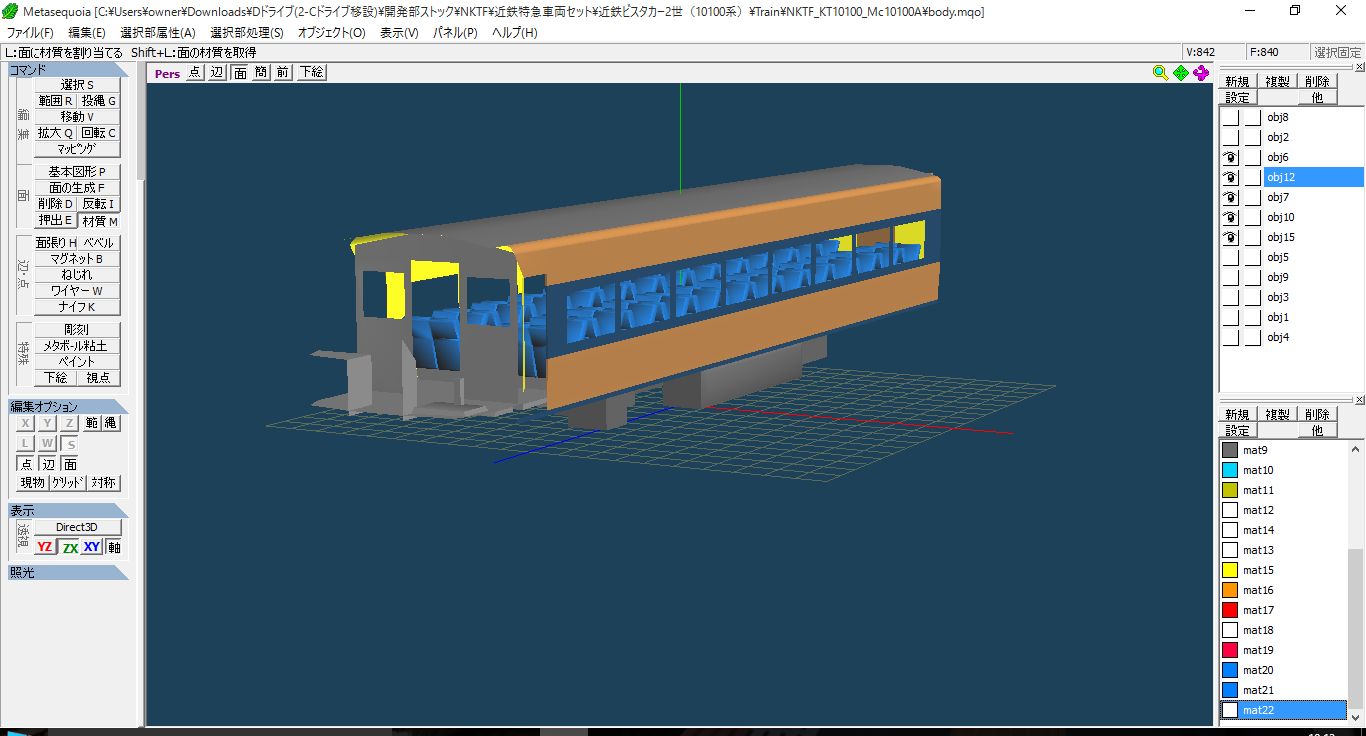The width and height of the screenshot is (1366, 736).
Task: Toggle the X axis edit constraint
Action: [x=26, y=423]
